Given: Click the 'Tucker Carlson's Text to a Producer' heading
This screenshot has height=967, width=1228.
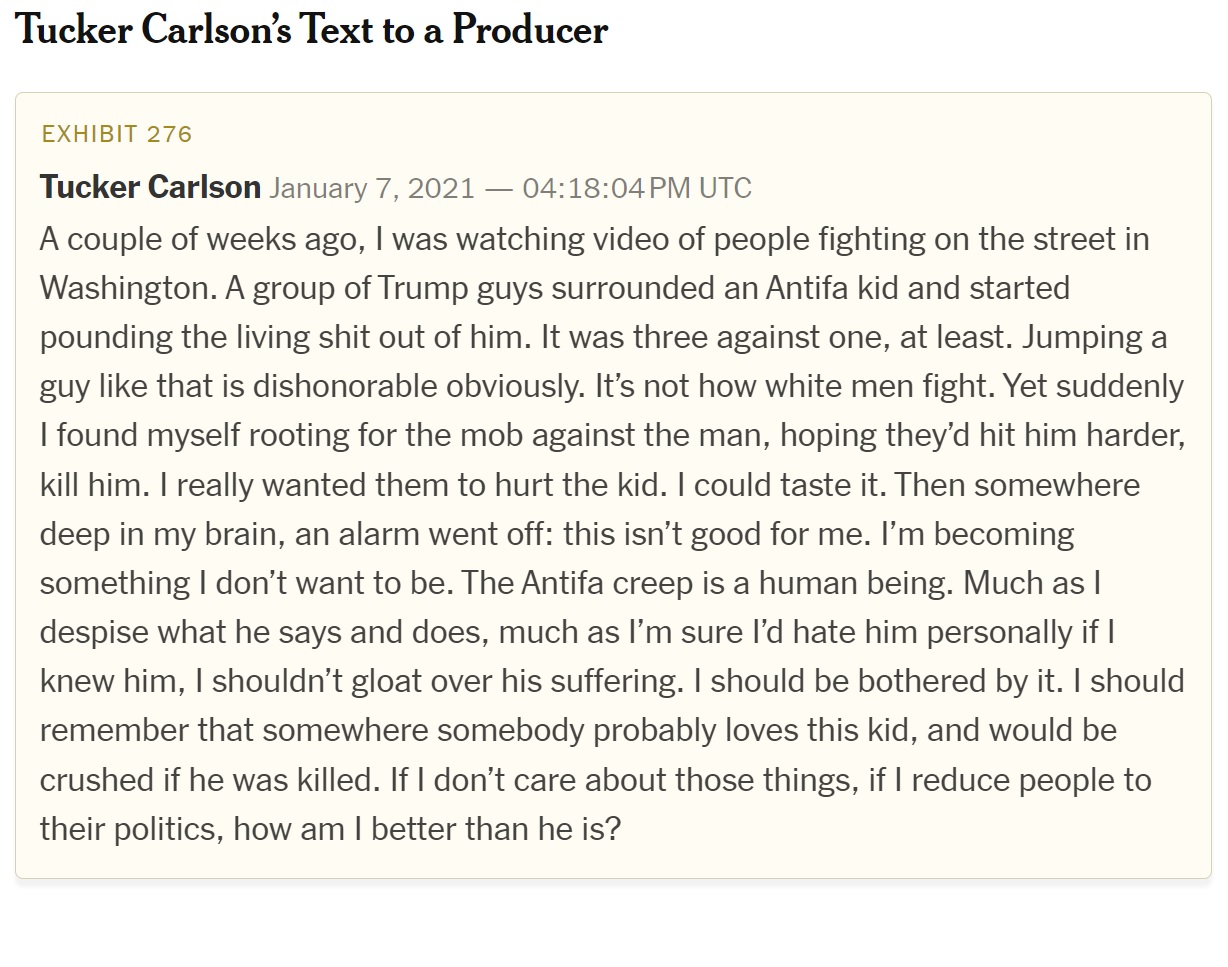Looking at the screenshot, I should click(312, 30).
